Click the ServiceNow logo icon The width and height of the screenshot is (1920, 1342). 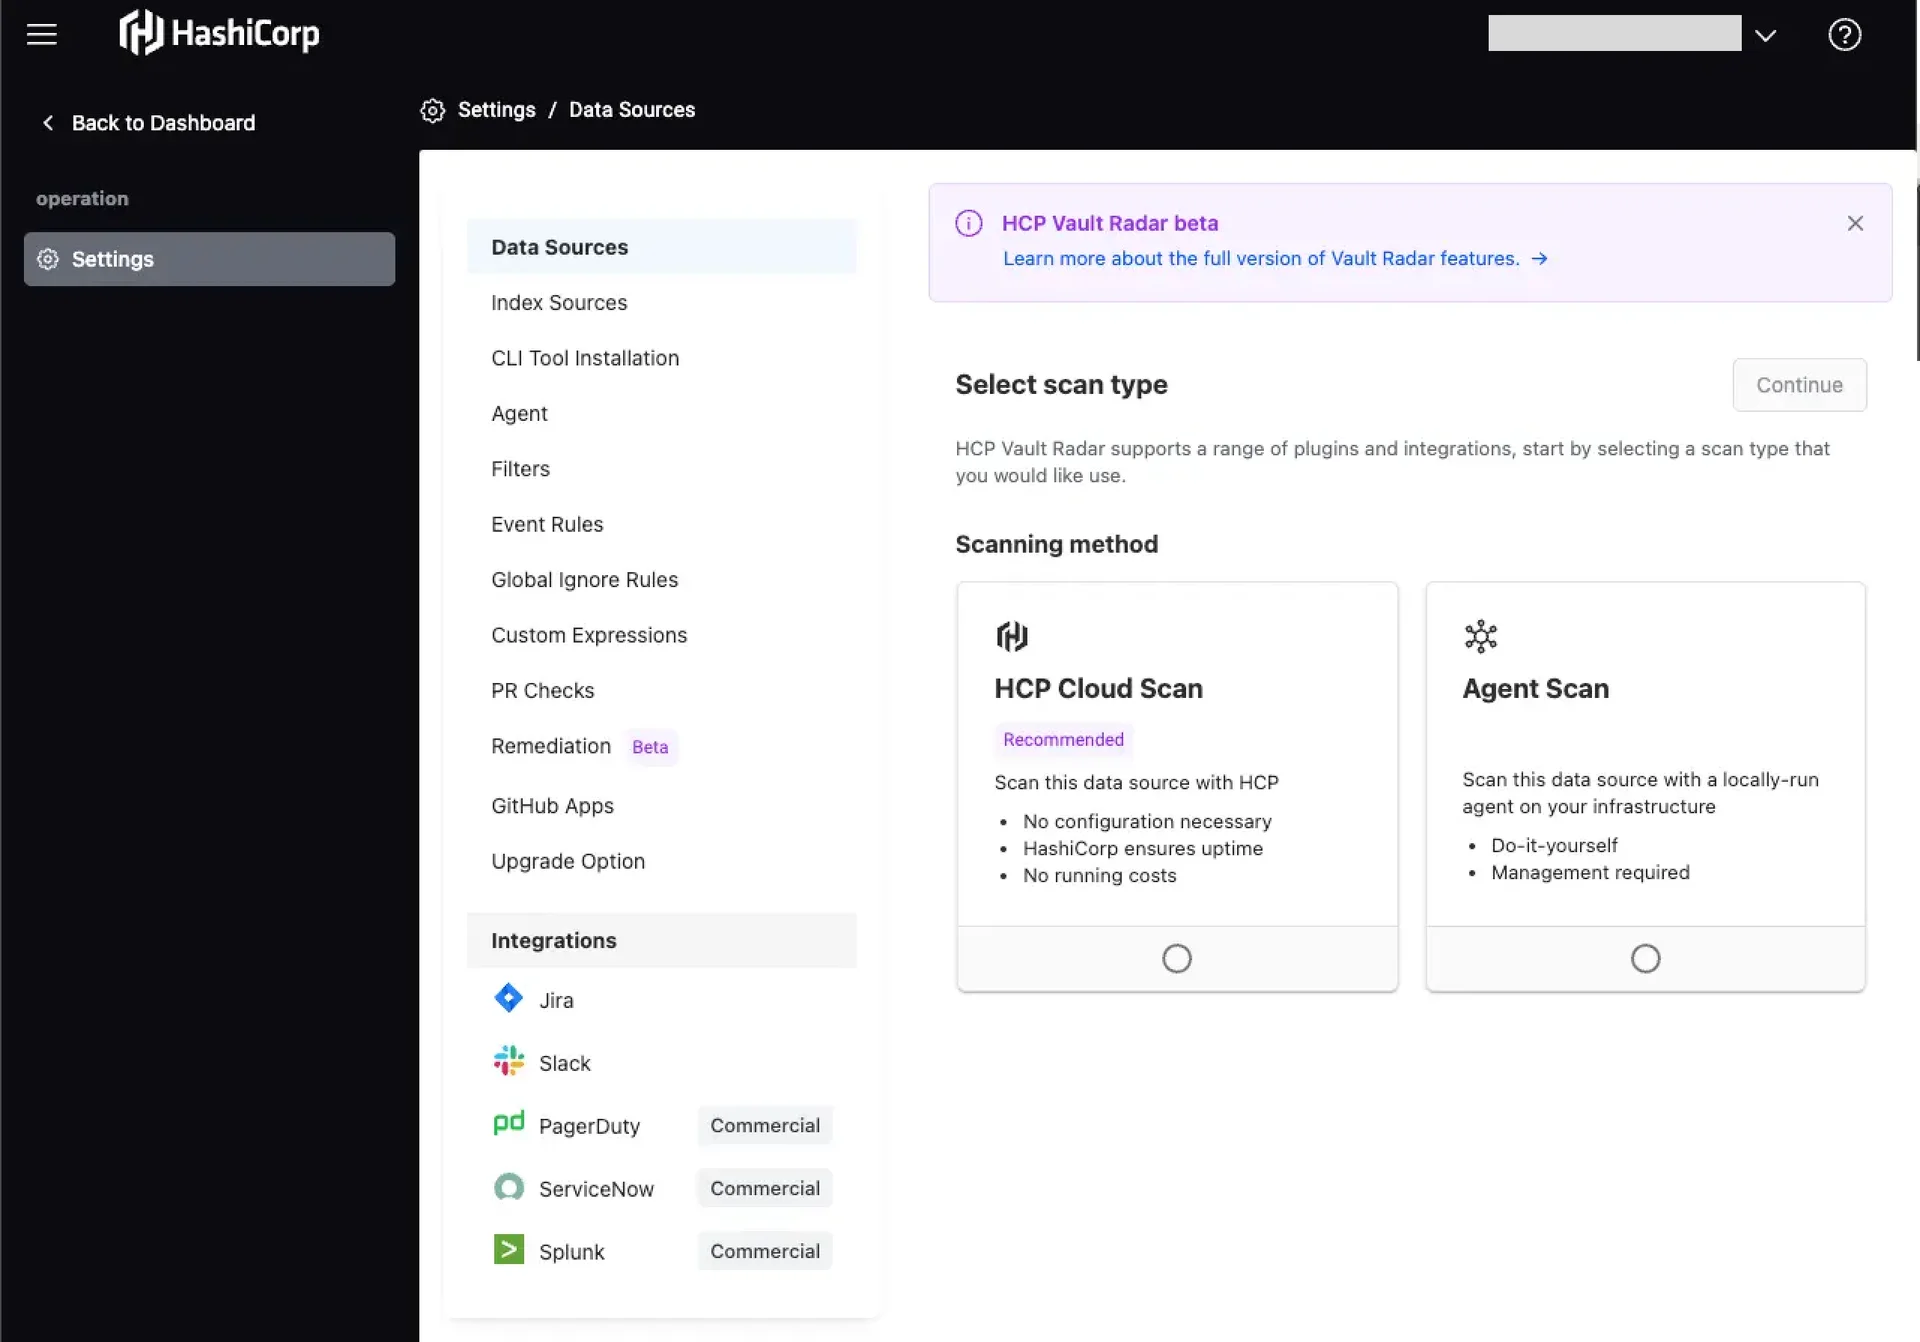tap(508, 1187)
